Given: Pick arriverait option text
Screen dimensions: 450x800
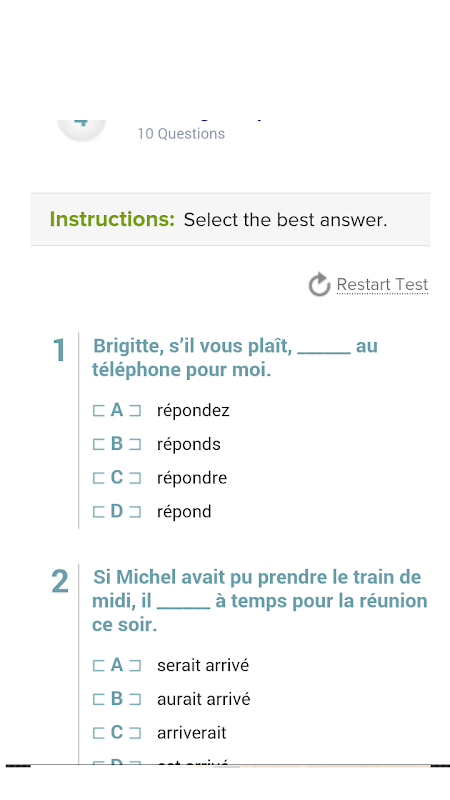Looking at the screenshot, I should (192, 733).
